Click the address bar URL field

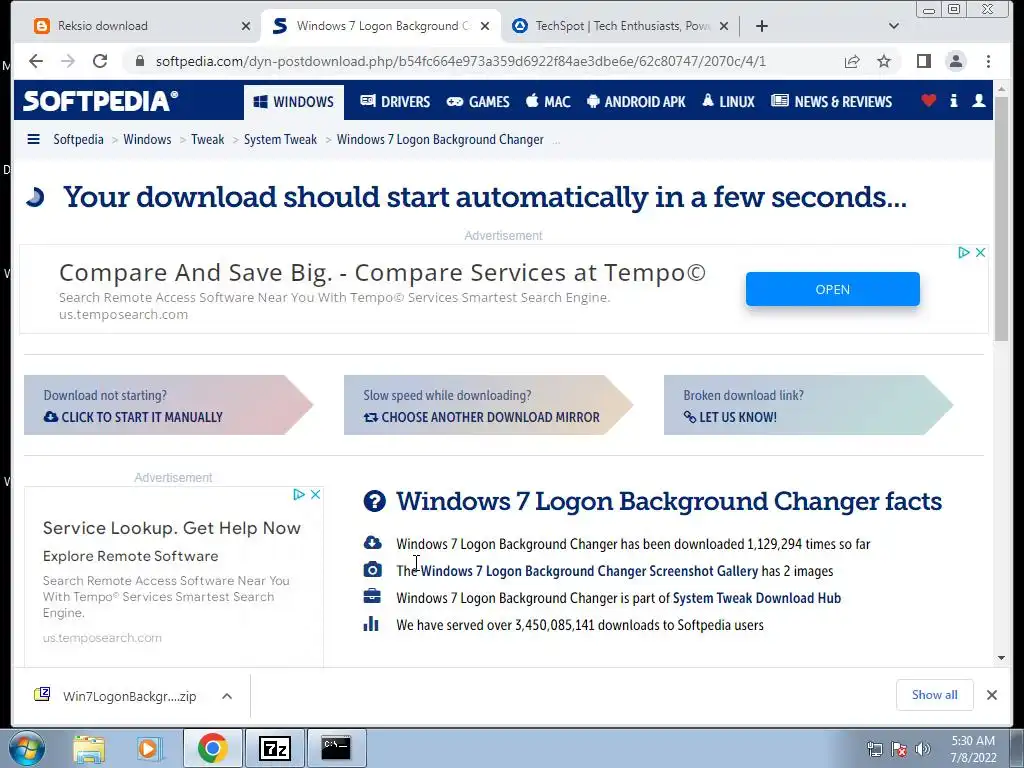click(460, 61)
